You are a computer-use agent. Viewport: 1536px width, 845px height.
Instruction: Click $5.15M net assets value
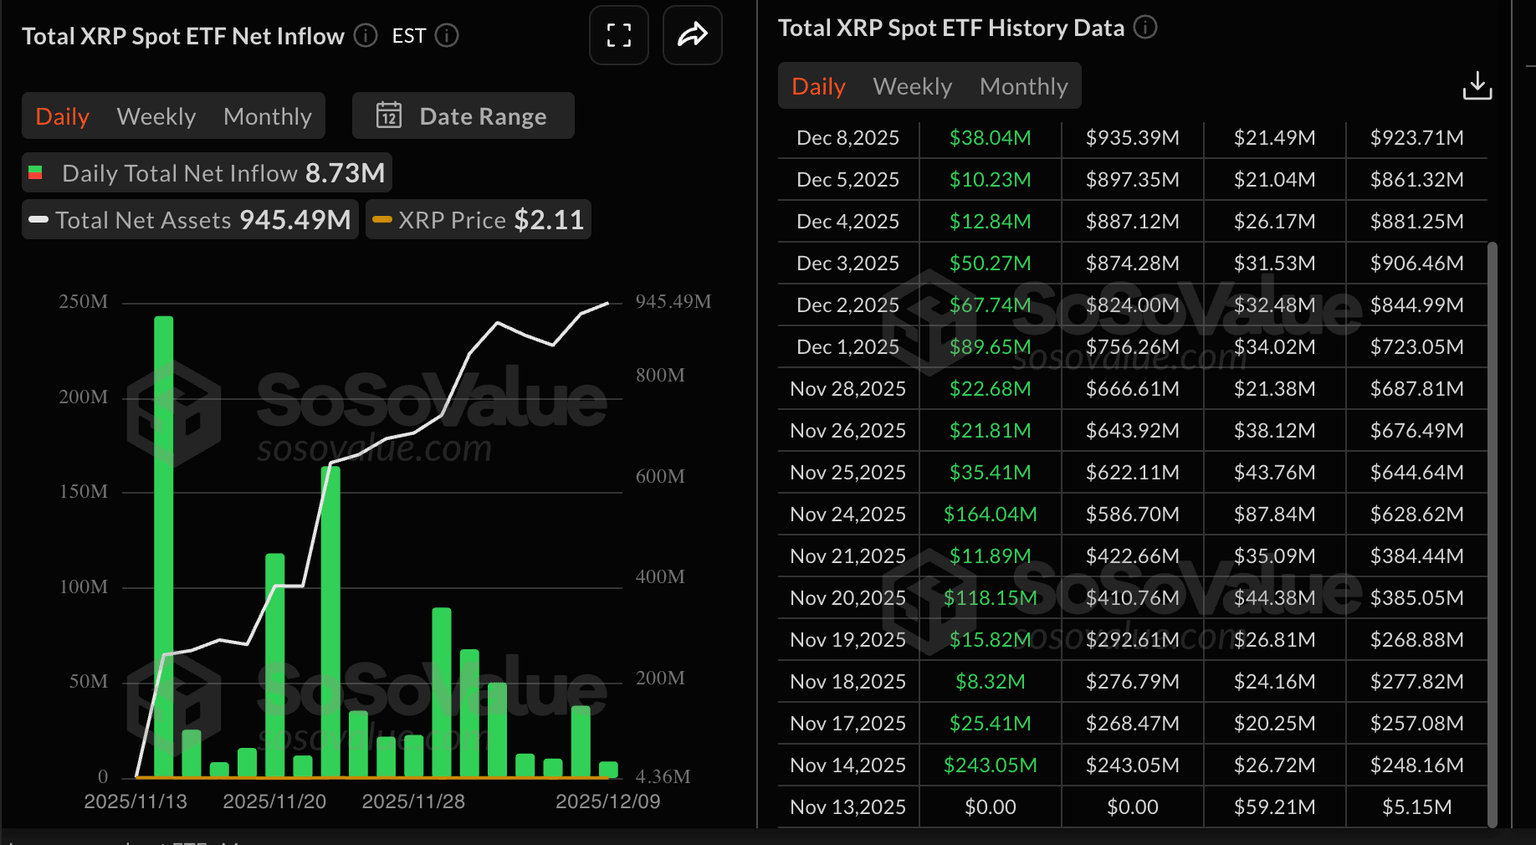click(x=1417, y=807)
